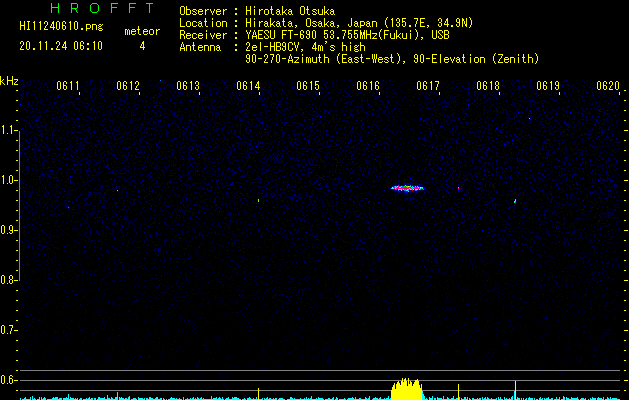Click the 0617 time marker
This screenshot has width=629, height=400.
[x=428, y=86]
